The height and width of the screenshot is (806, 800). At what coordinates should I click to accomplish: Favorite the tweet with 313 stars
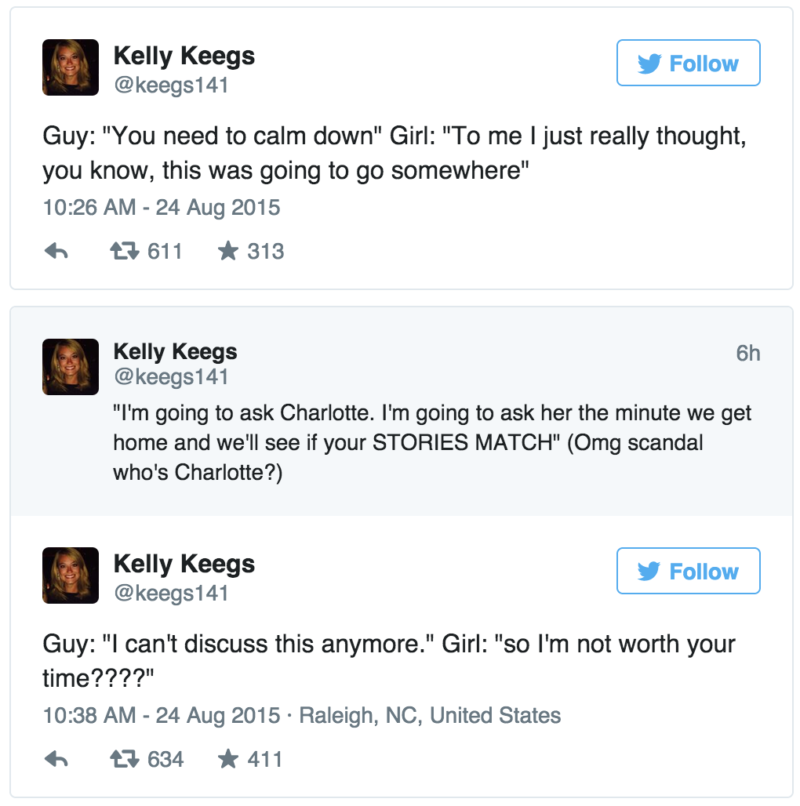228,251
